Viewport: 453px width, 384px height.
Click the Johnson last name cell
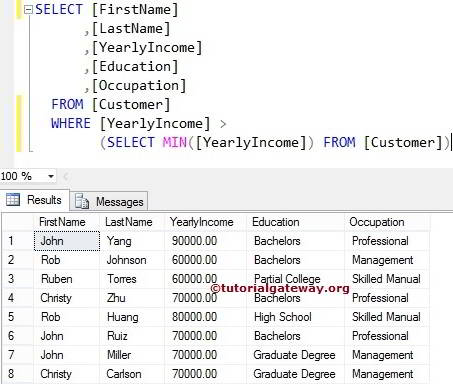pos(132,260)
